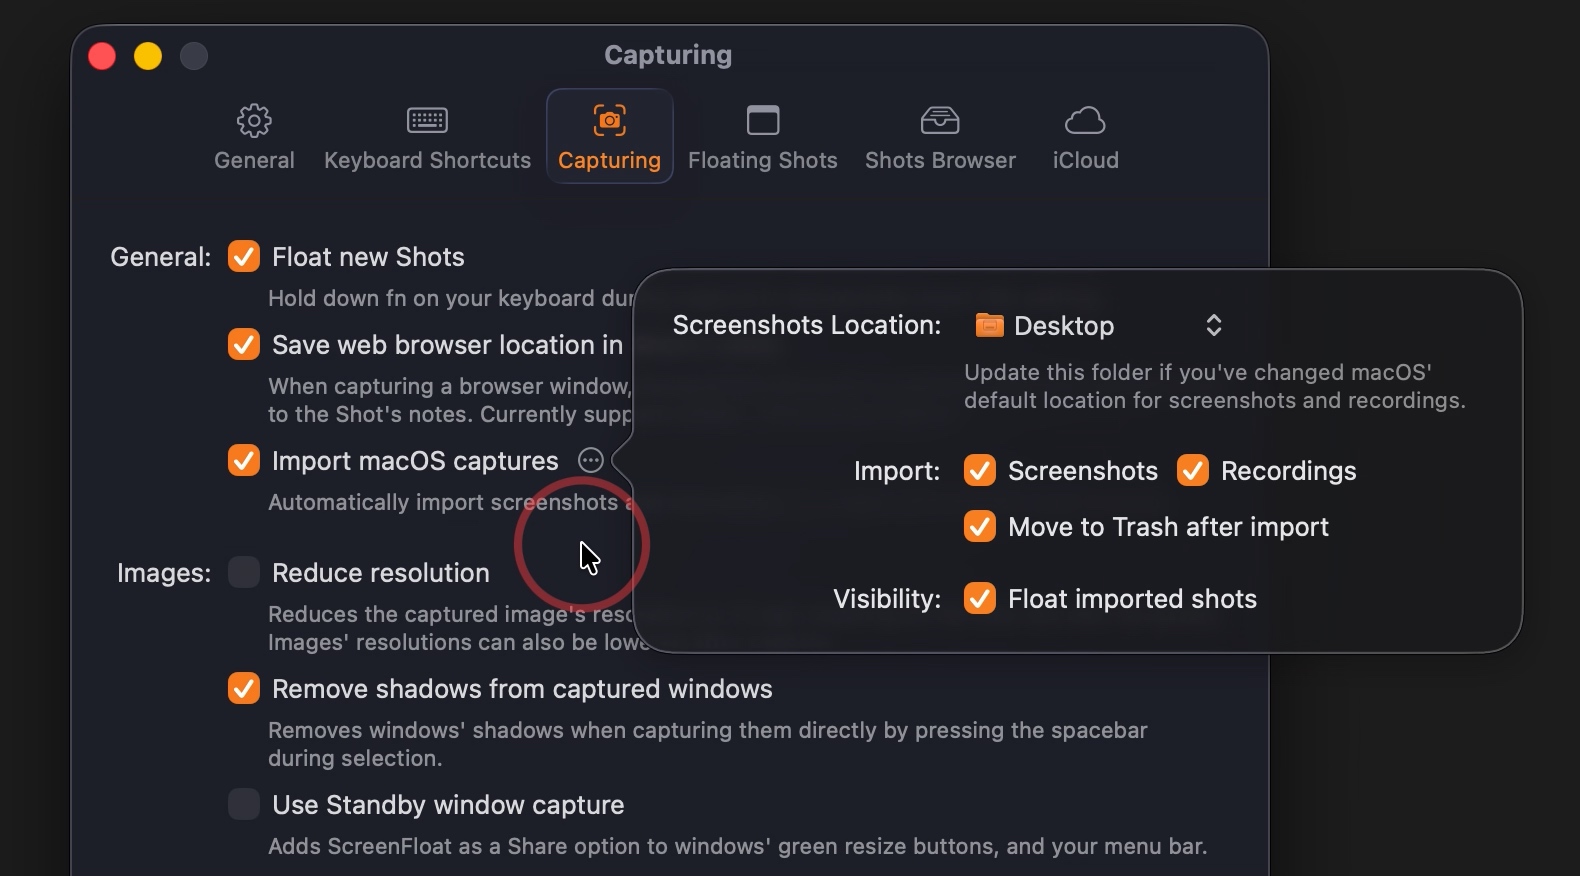
Task: Uncheck Recordings import option
Action: click(x=1193, y=471)
